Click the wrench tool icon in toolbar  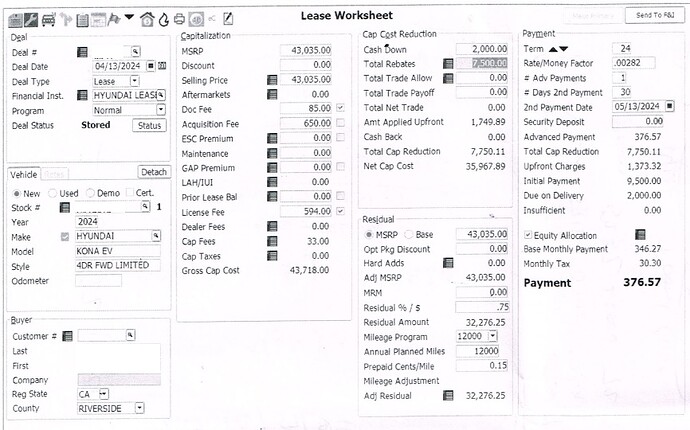click(30, 19)
